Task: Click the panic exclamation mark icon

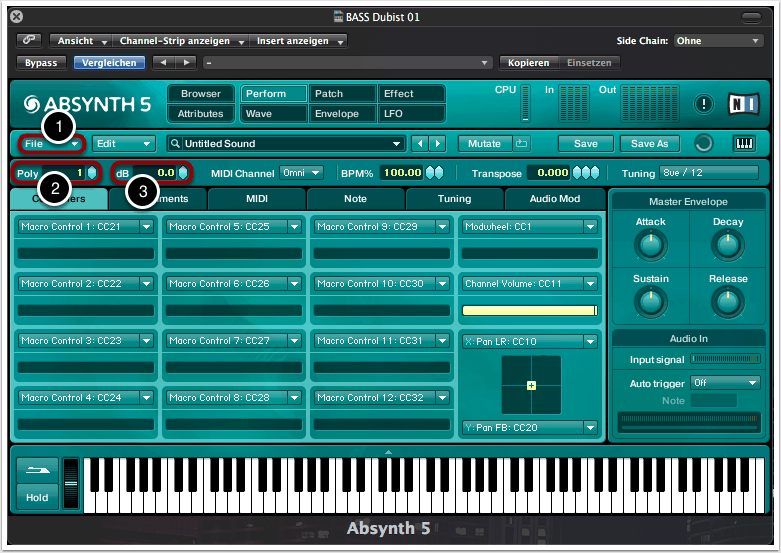Action: point(704,104)
